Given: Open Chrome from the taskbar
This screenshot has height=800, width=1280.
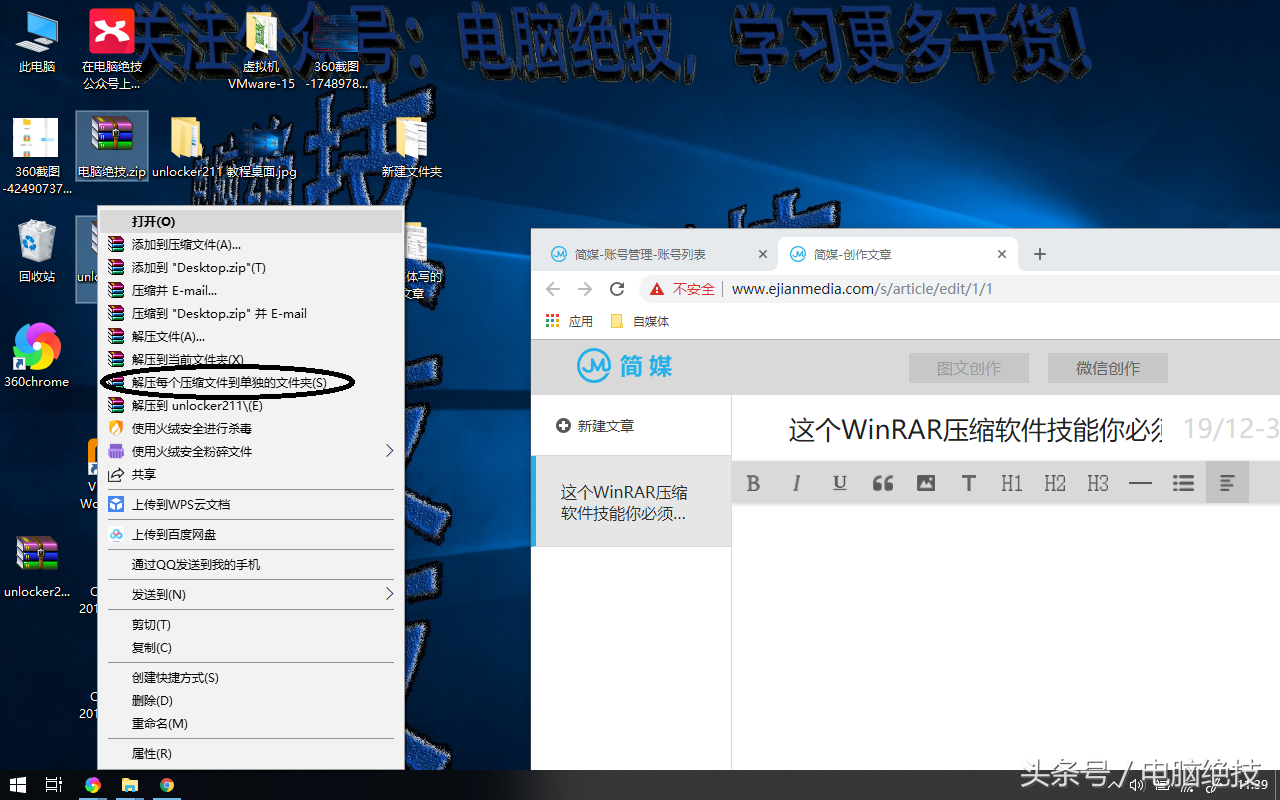Looking at the screenshot, I should [167, 785].
